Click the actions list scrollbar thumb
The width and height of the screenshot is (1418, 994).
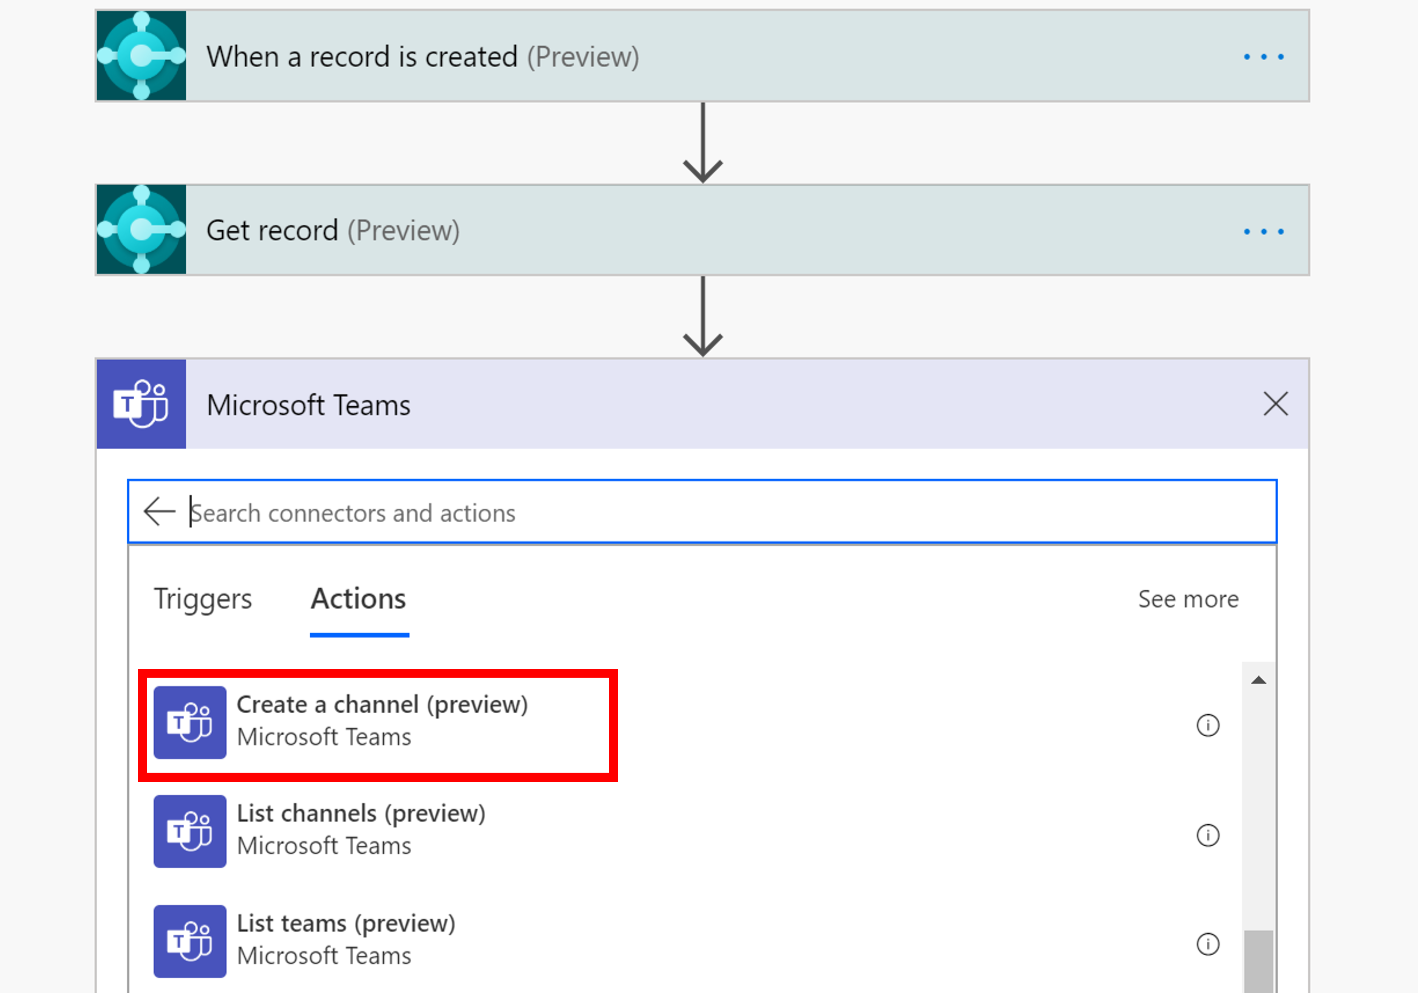[x=1259, y=962]
